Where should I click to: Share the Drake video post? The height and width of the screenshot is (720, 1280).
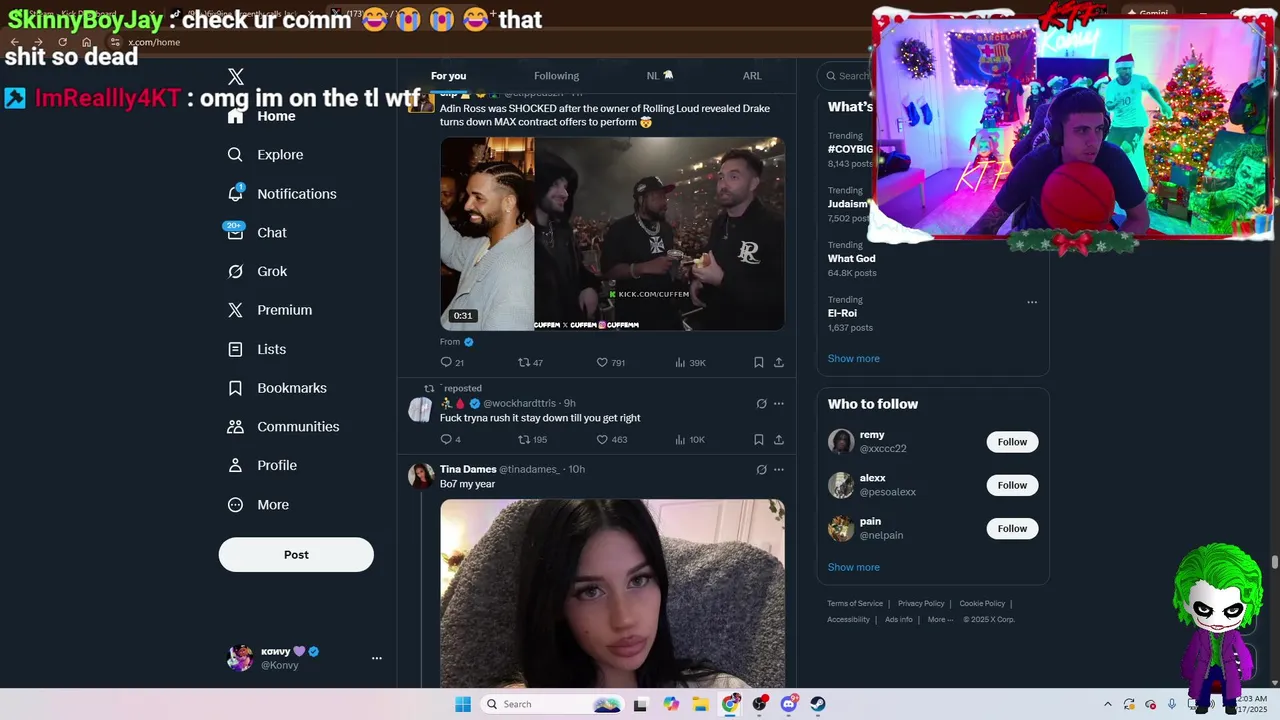[x=779, y=362]
